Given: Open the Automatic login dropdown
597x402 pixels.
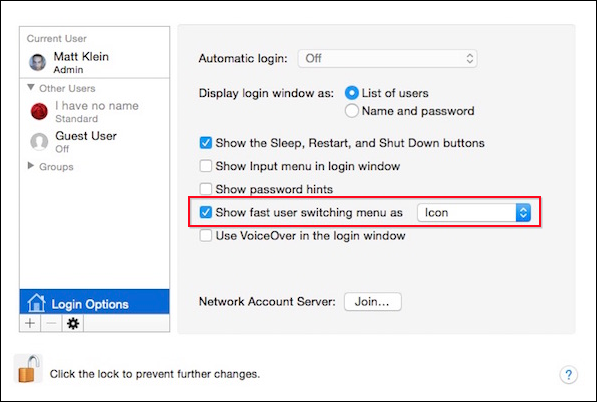Looking at the screenshot, I should pos(387,58).
